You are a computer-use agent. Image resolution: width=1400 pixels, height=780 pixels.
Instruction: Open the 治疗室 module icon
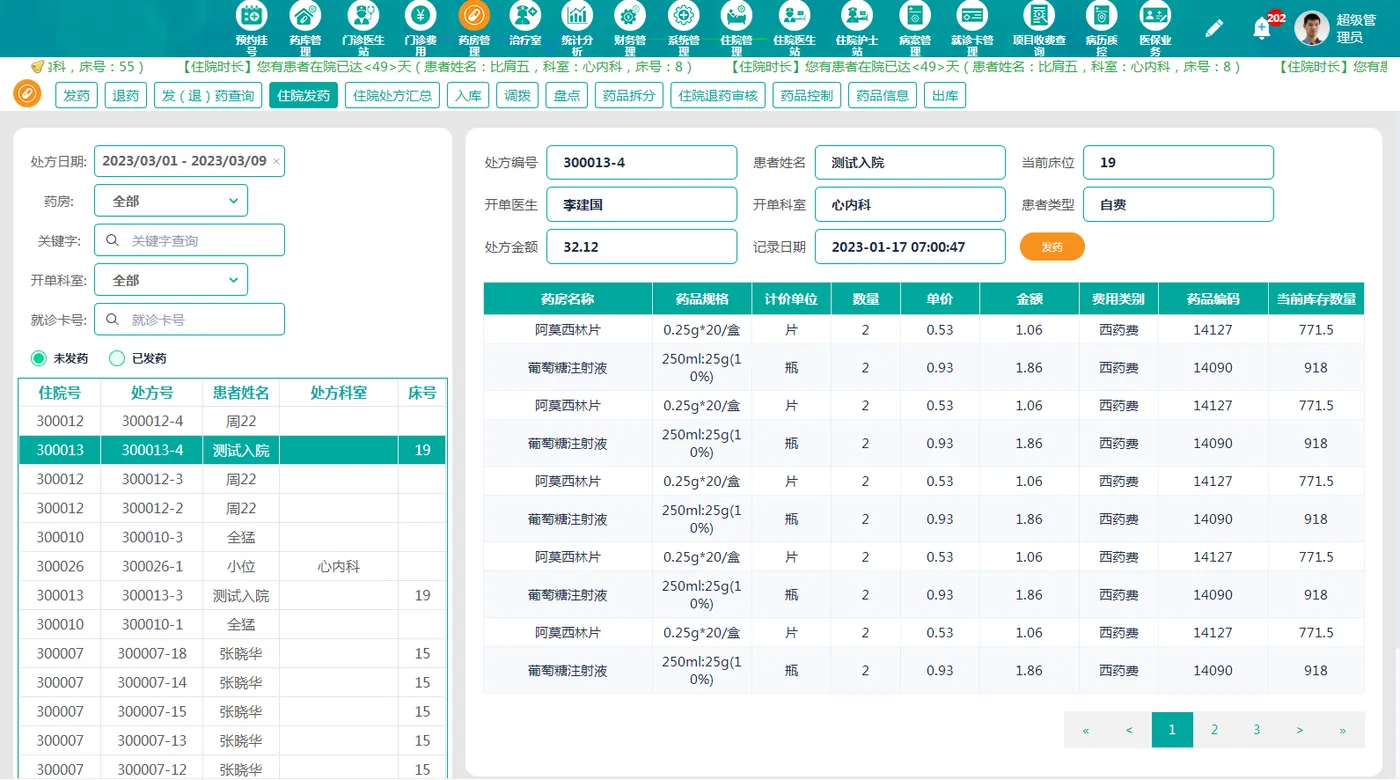tap(525, 16)
